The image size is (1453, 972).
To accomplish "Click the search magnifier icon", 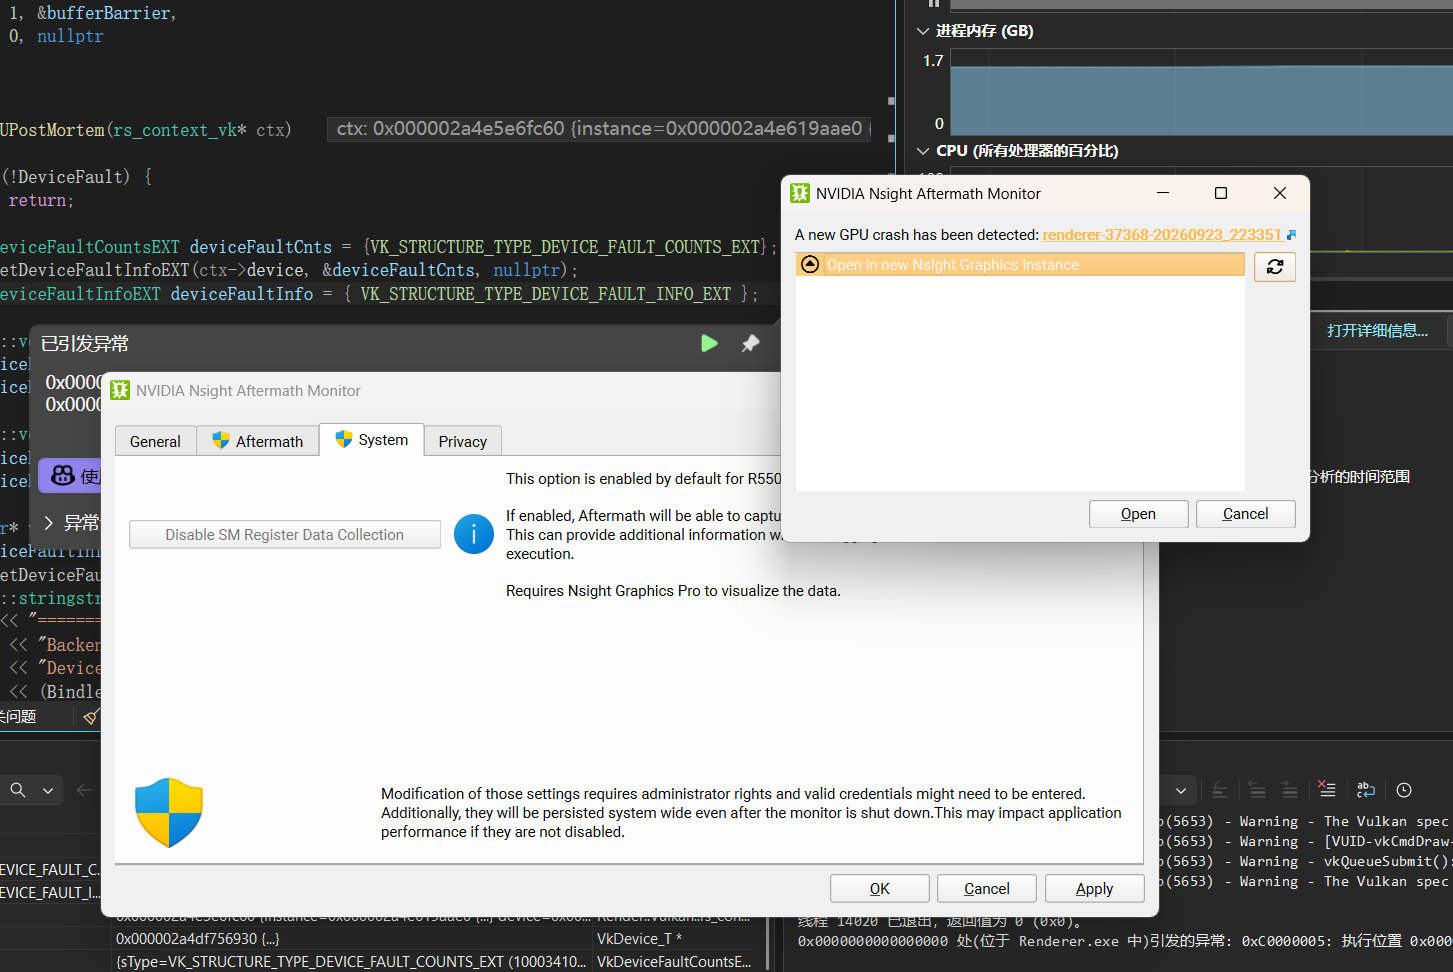I will [18, 790].
